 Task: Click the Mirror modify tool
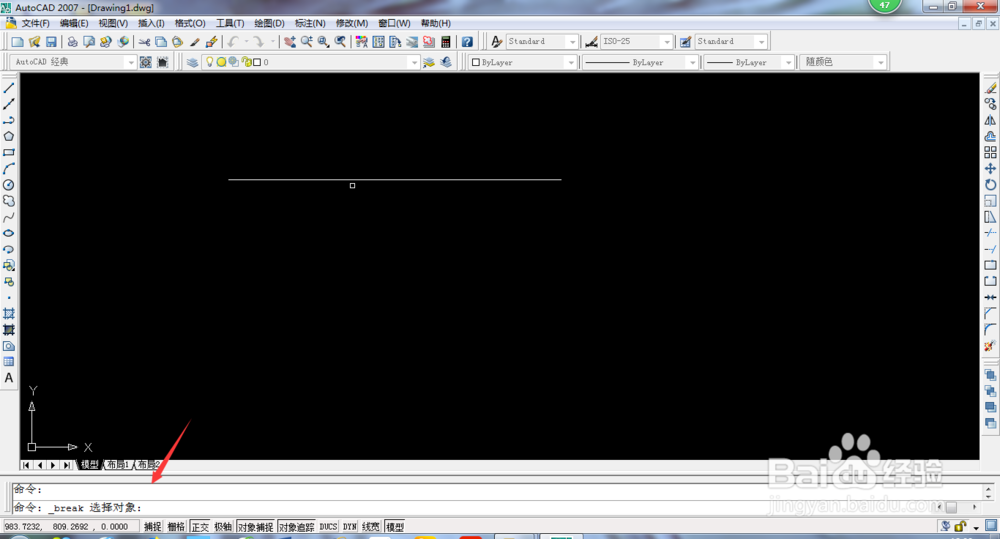click(990, 120)
